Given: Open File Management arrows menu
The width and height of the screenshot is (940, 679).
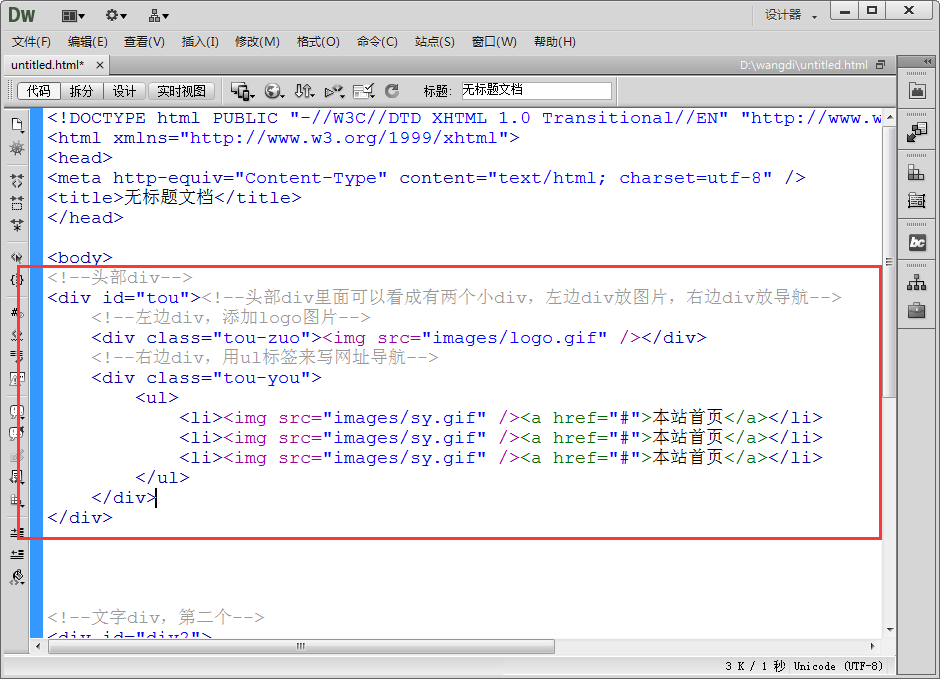Looking at the screenshot, I should [305, 91].
